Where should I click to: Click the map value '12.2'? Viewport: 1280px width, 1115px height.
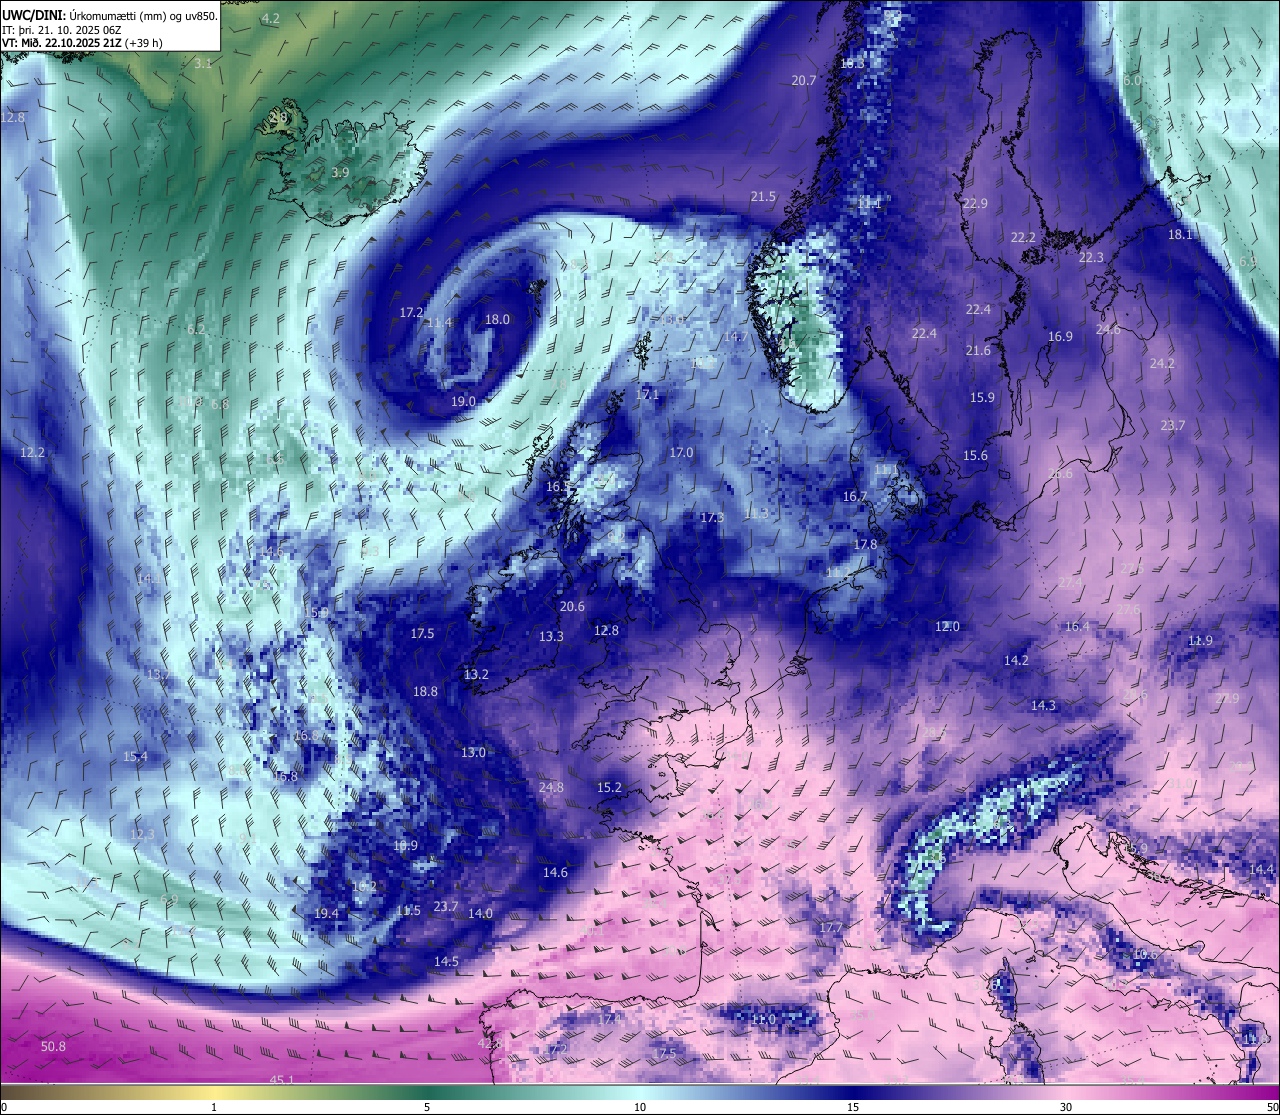(x=32, y=452)
